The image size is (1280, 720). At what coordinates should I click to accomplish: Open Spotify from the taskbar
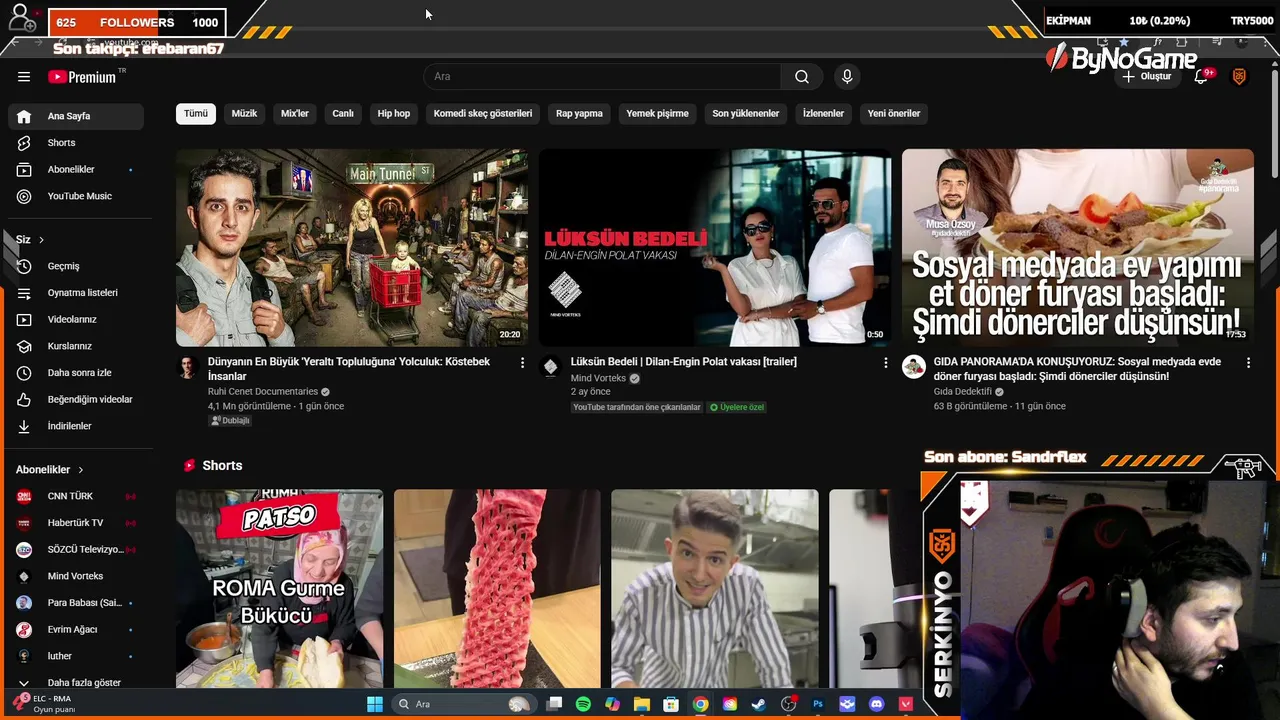pyautogui.click(x=583, y=704)
